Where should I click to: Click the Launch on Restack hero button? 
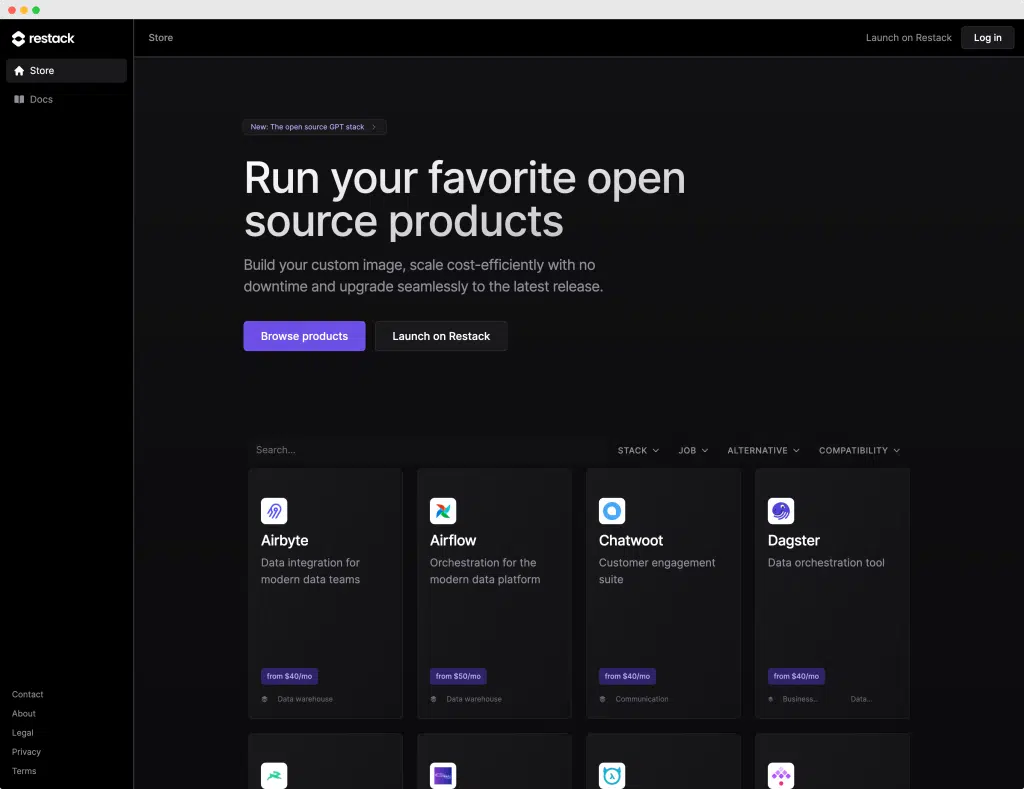tap(441, 336)
